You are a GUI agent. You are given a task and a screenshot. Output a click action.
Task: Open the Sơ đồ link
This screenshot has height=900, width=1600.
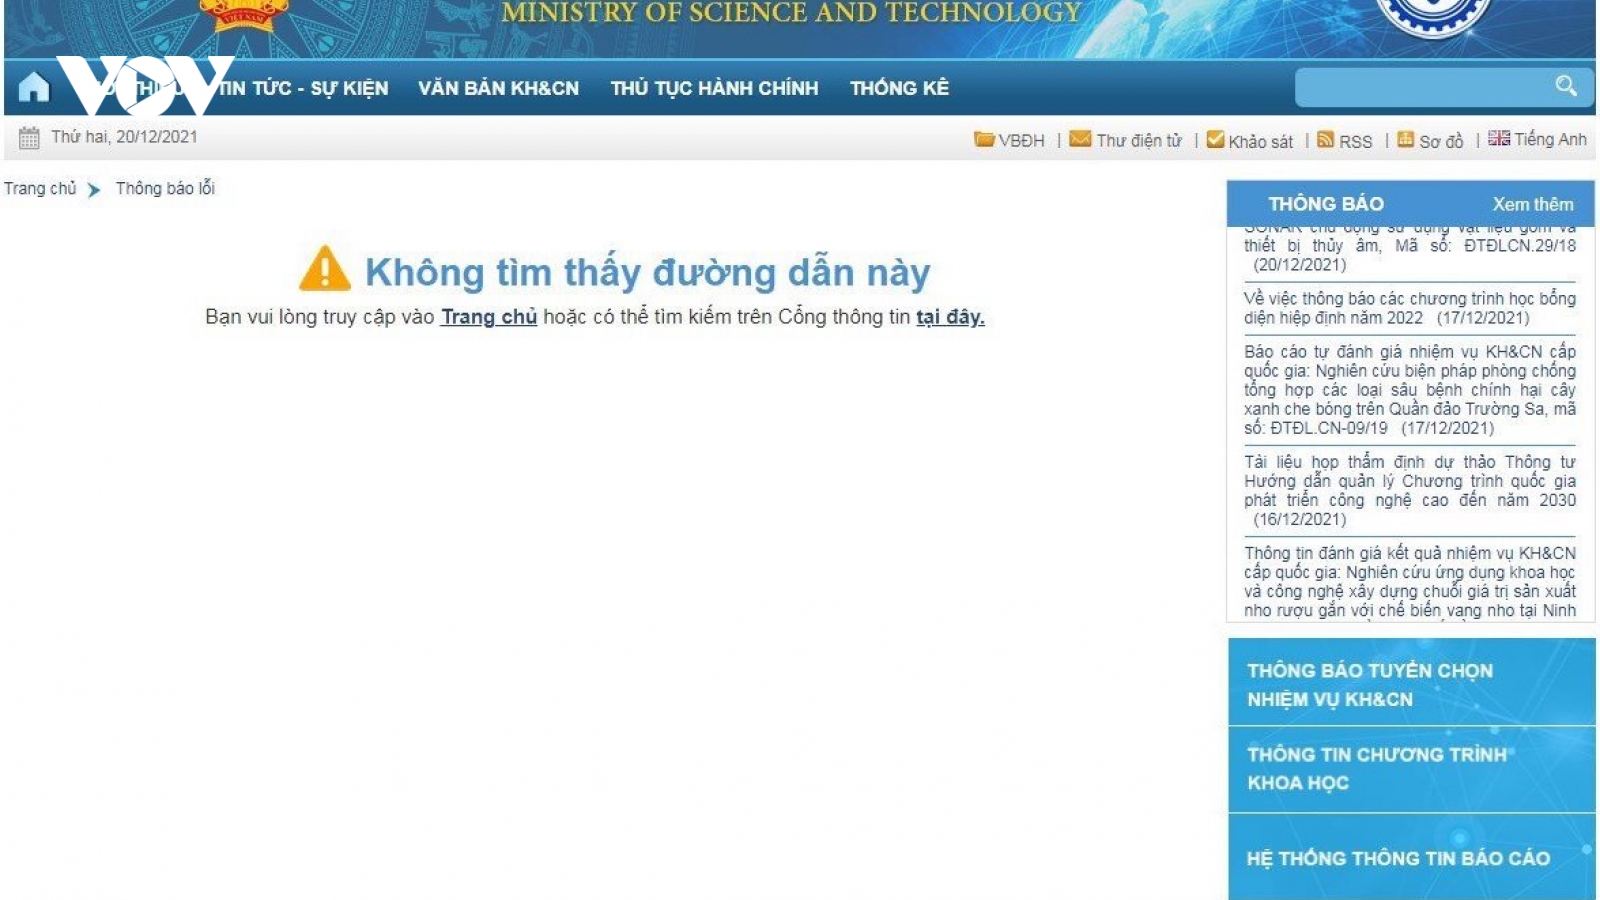1441,141
